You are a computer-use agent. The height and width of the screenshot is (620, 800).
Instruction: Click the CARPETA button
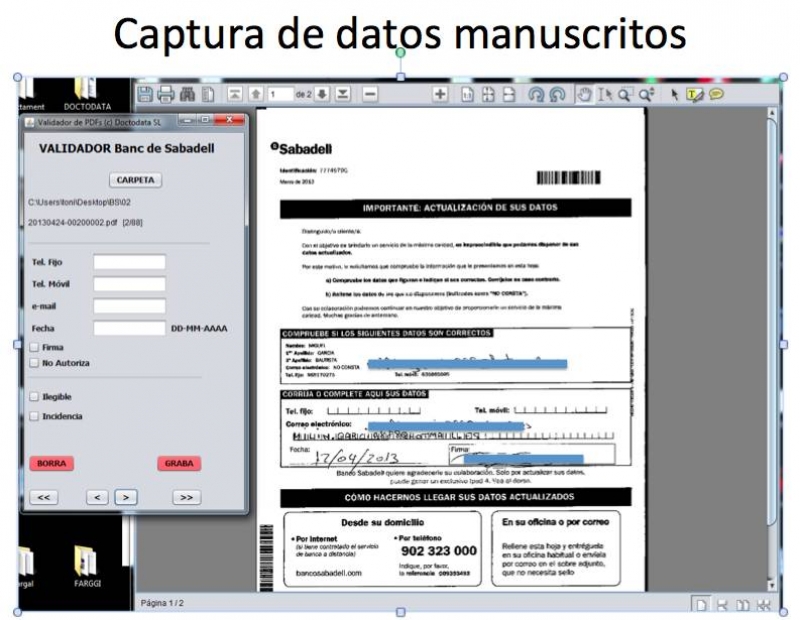[x=135, y=180]
